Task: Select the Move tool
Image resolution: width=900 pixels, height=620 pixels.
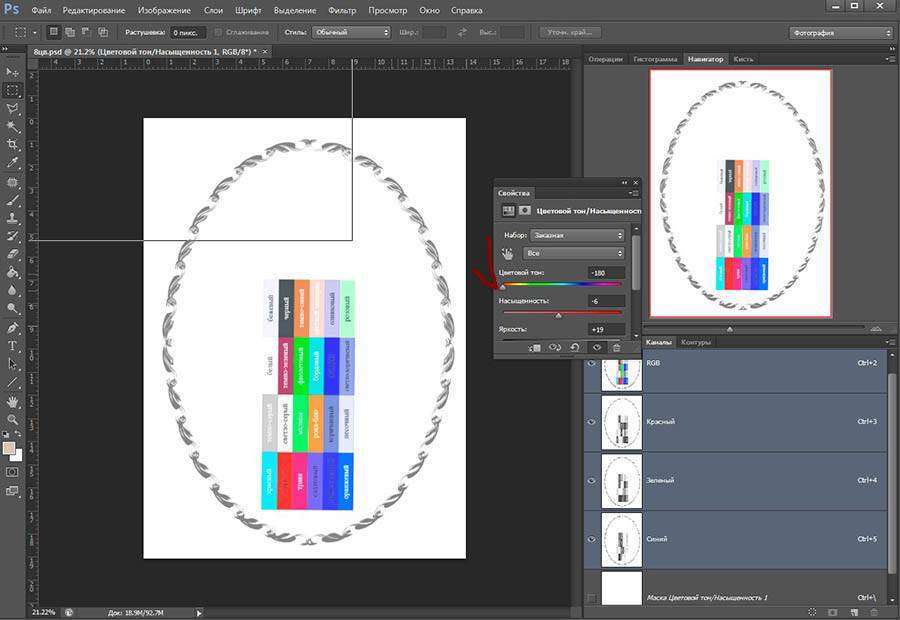Action: pos(13,73)
